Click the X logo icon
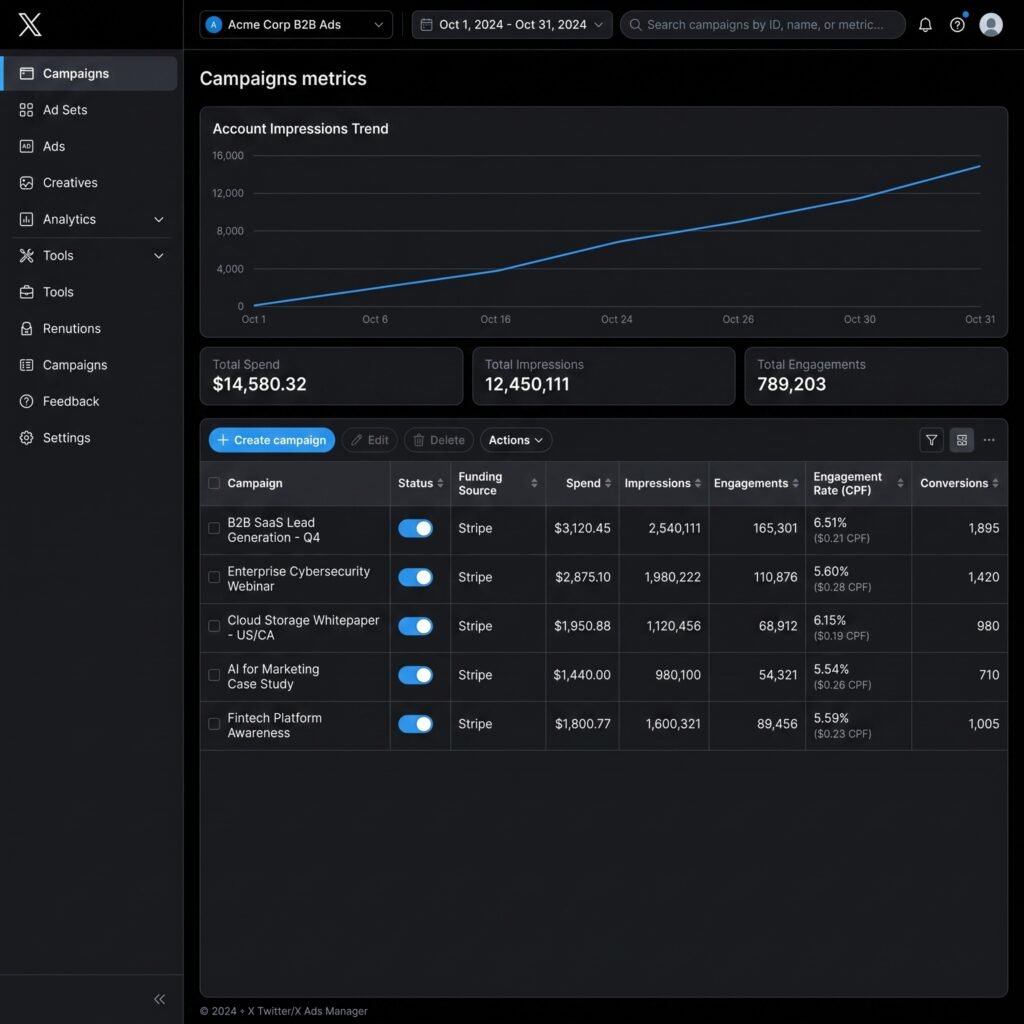1024x1024 pixels. pos(29,24)
